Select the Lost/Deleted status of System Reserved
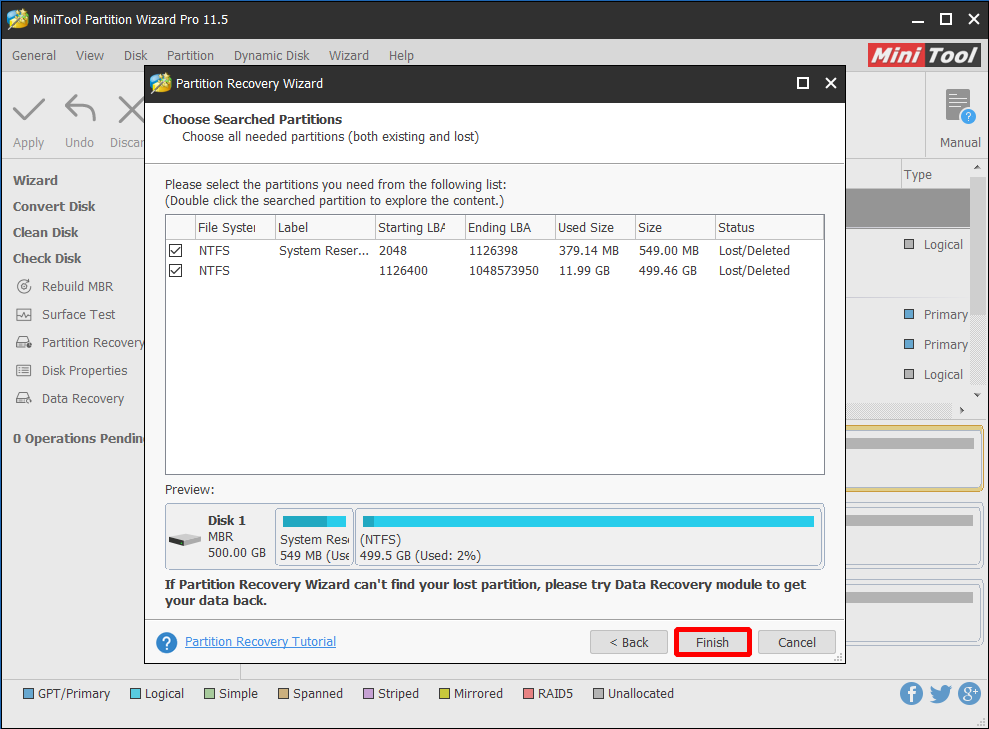This screenshot has width=989, height=729. click(x=754, y=250)
